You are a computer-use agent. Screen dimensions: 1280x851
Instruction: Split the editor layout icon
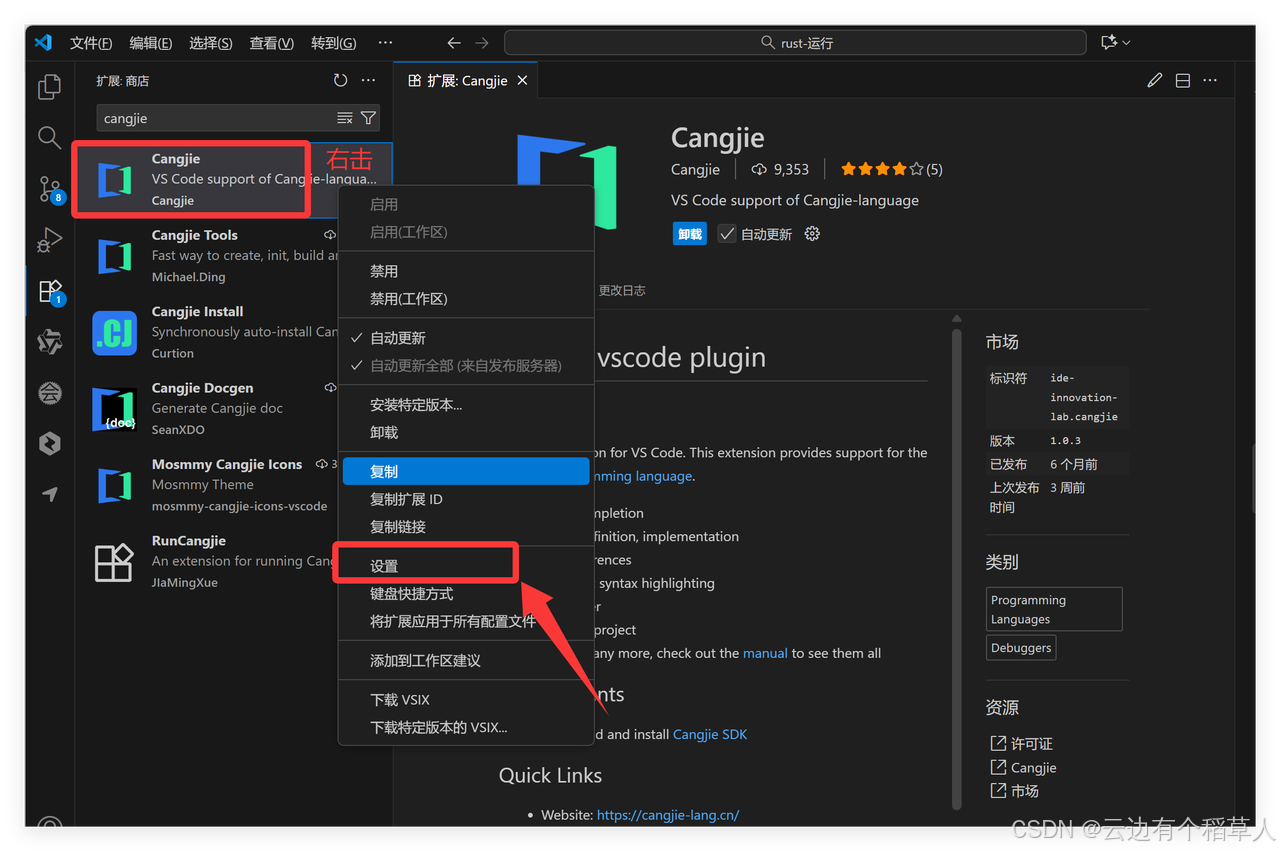(x=1183, y=81)
